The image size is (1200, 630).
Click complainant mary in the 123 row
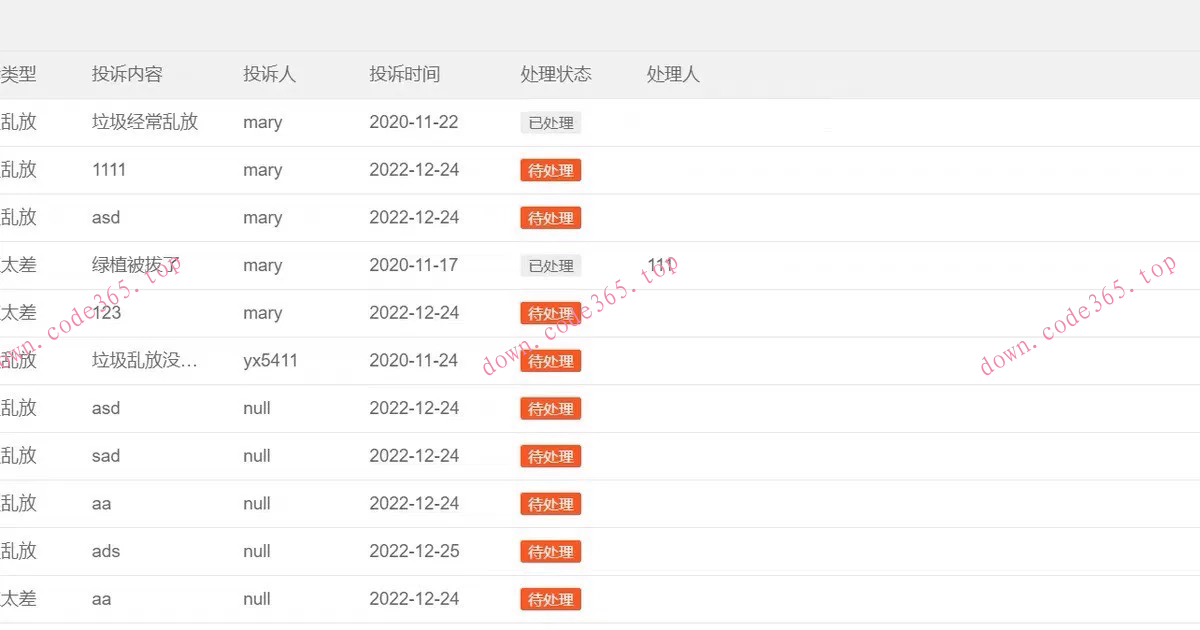pyautogui.click(x=263, y=314)
